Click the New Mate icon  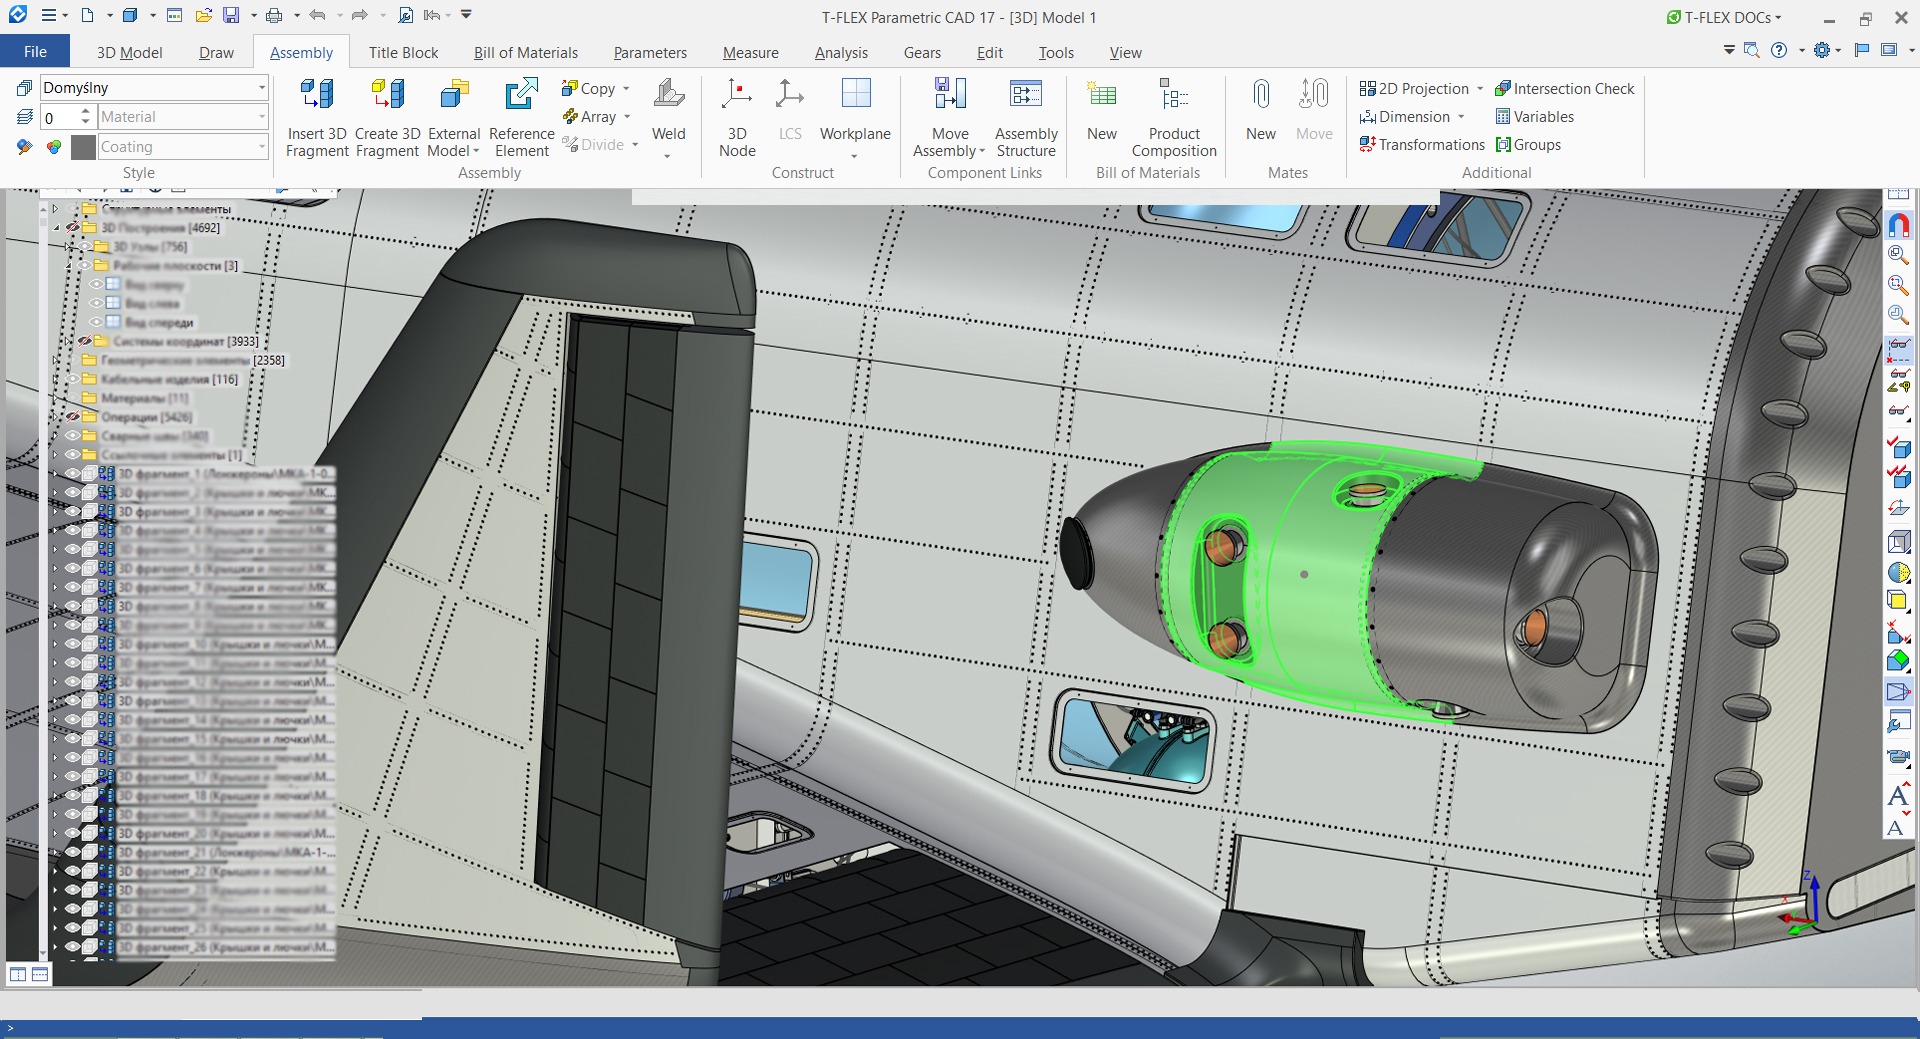tap(1261, 95)
